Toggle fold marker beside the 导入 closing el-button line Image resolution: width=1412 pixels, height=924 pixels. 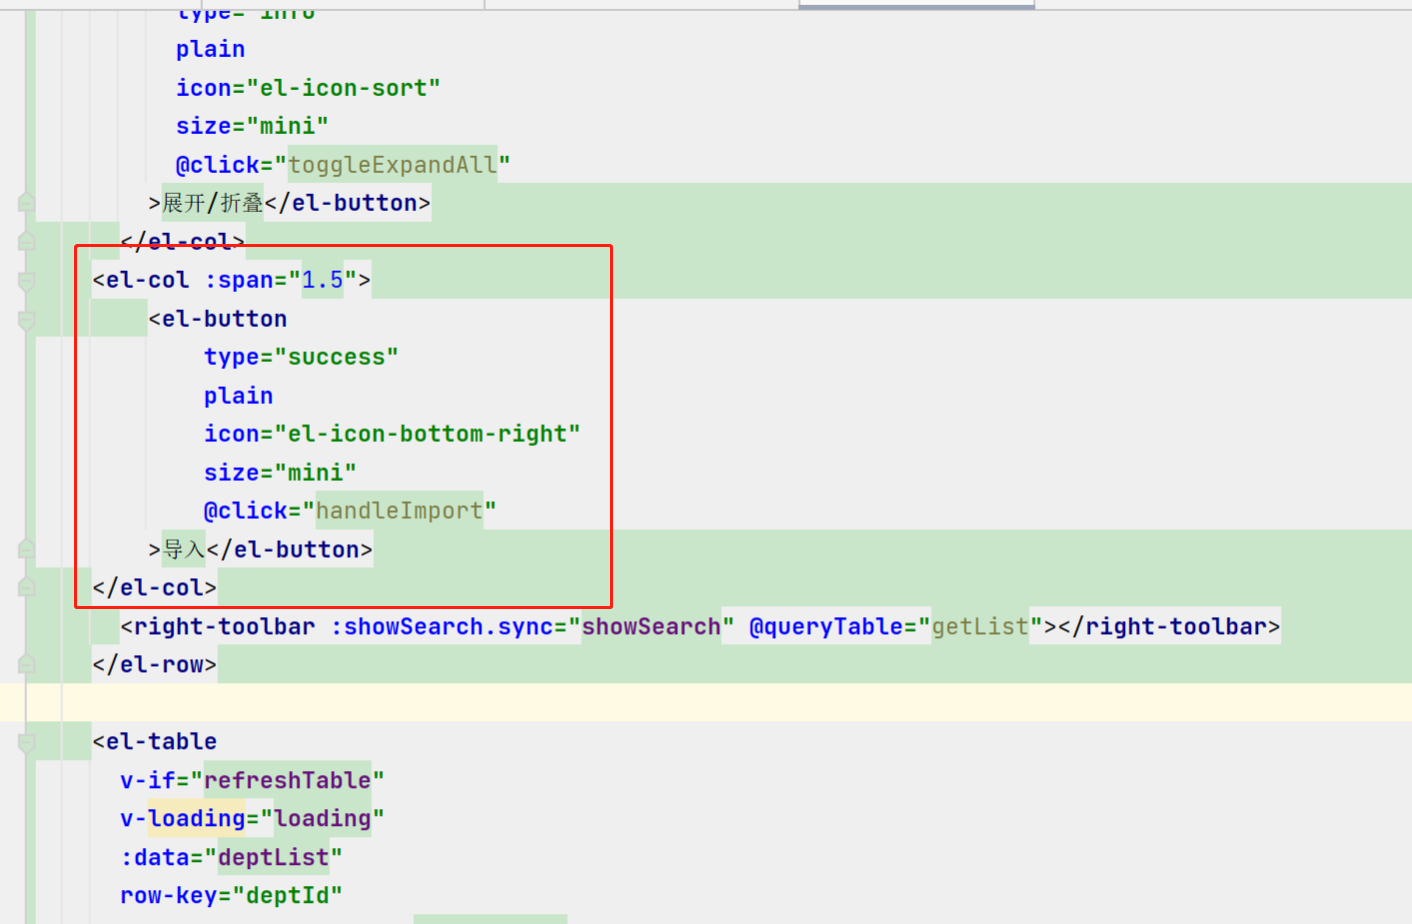pyautogui.click(x=27, y=549)
